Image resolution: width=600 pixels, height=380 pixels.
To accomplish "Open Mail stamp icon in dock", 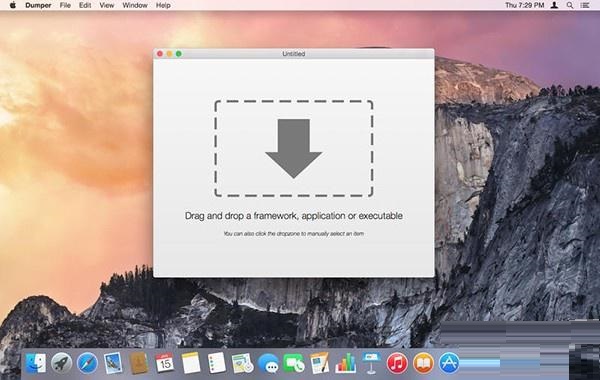I will point(113,363).
